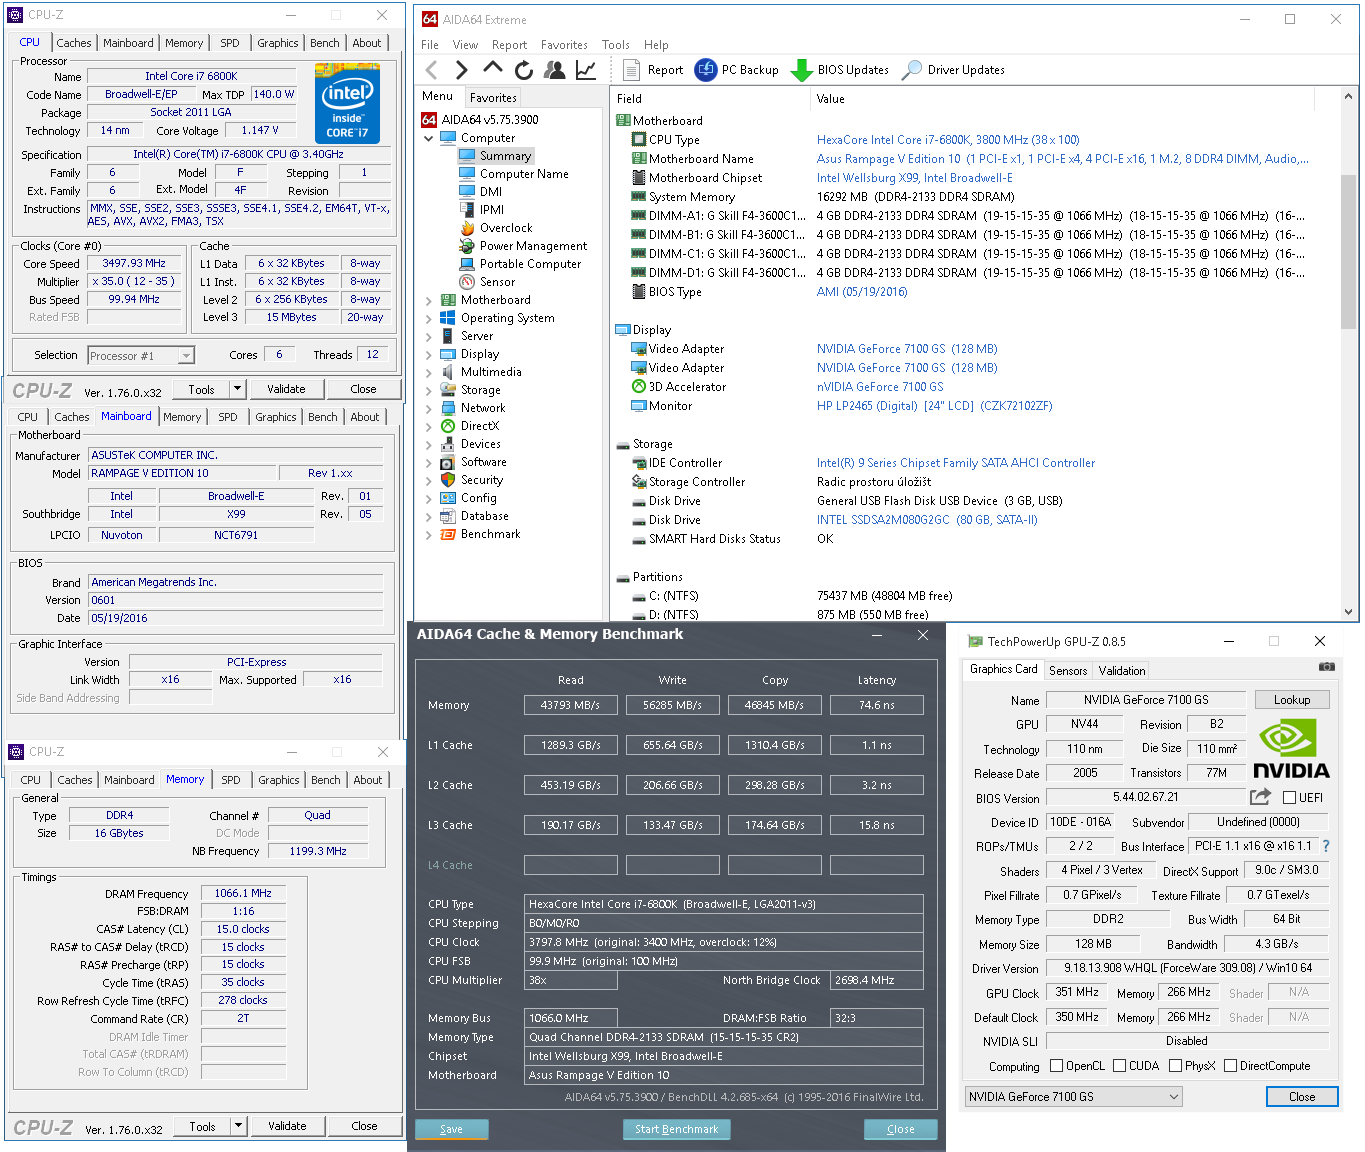This screenshot has height=1152, width=1365.
Task: Expand the Motherboard tree node
Action: [x=429, y=301]
